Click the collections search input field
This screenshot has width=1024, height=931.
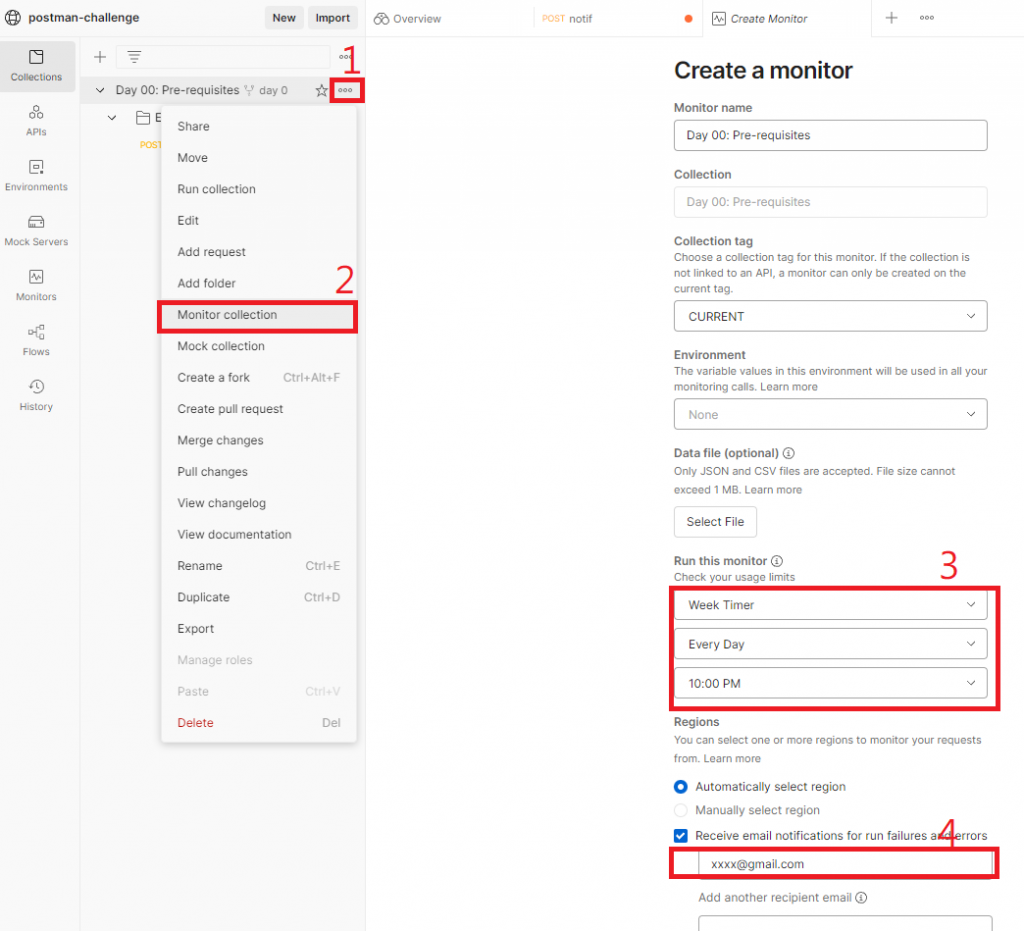pyautogui.click(x=223, y=57)
